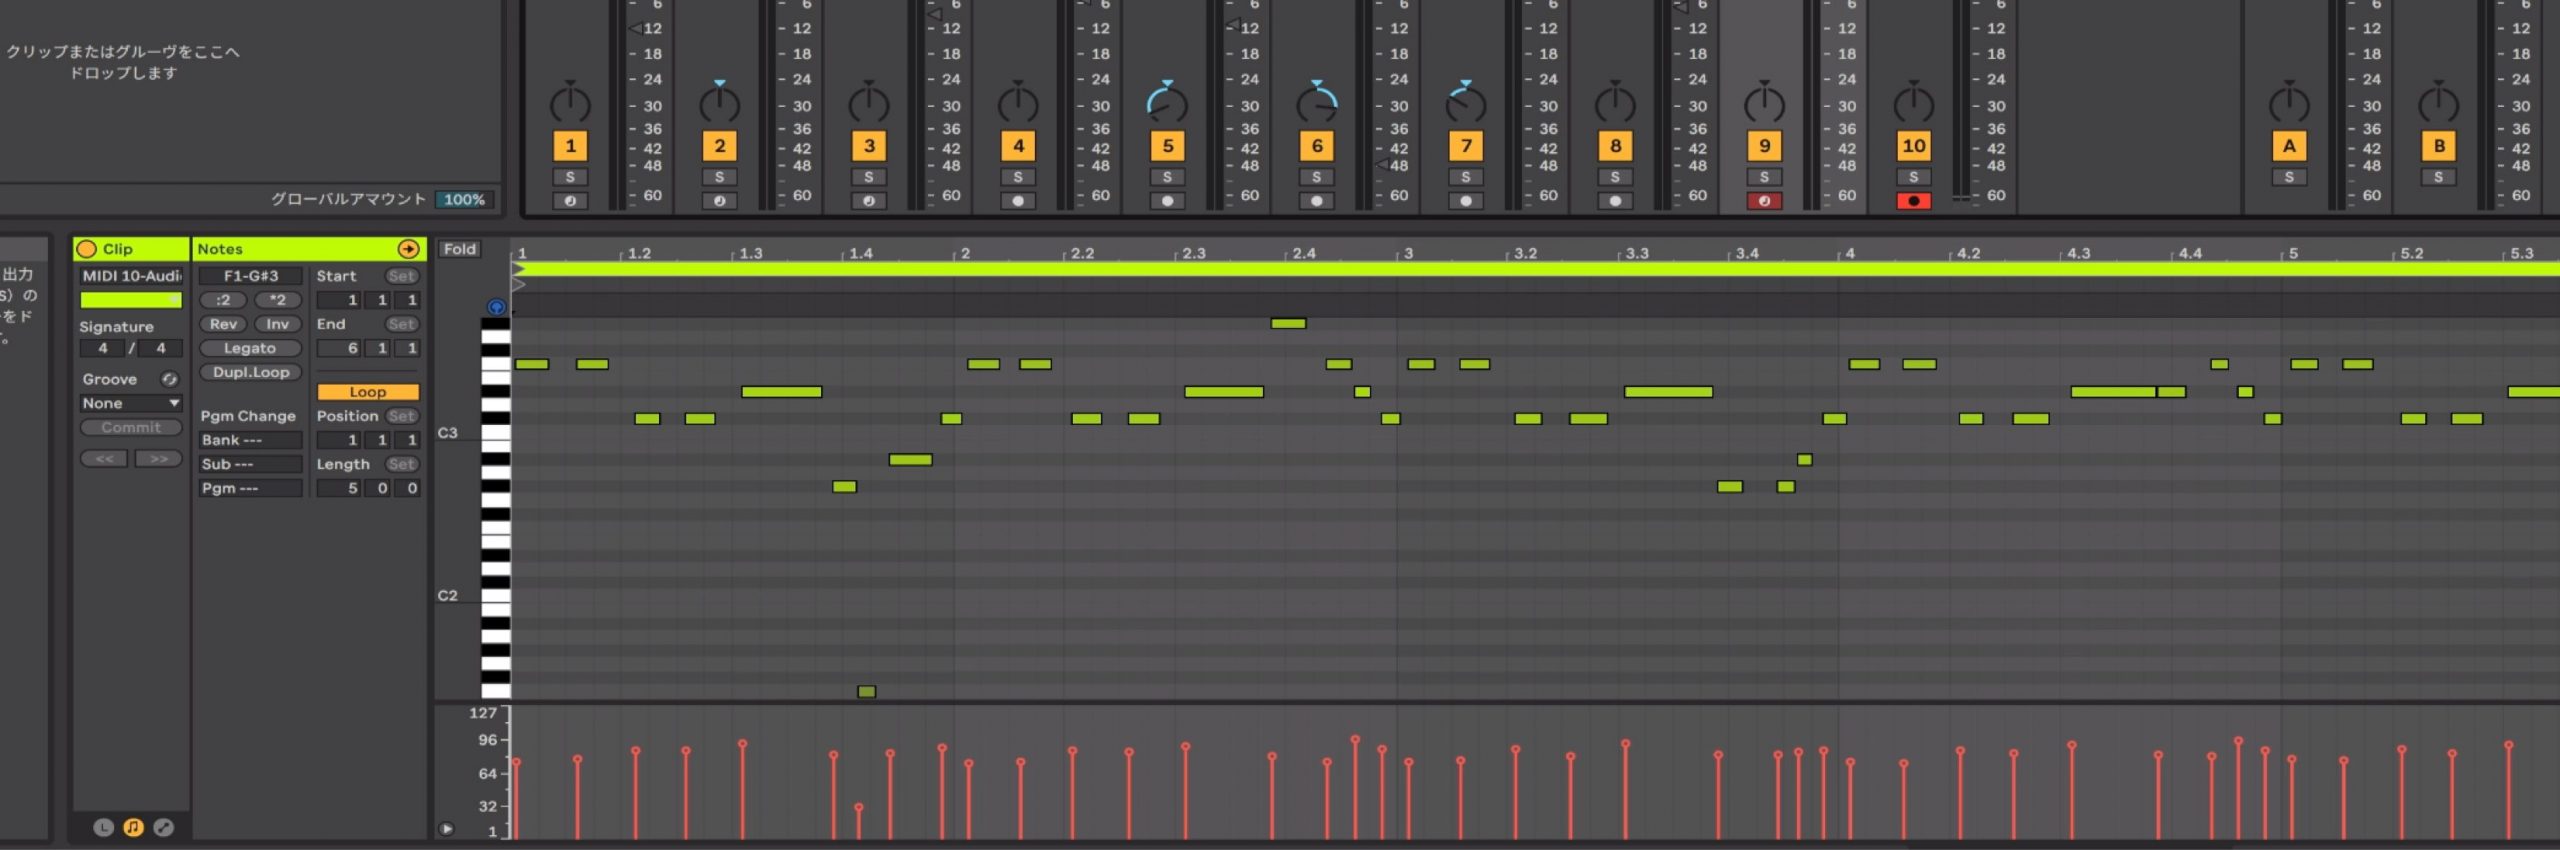
Task: Click the pan knob on track 1
Action: point(570,103)
